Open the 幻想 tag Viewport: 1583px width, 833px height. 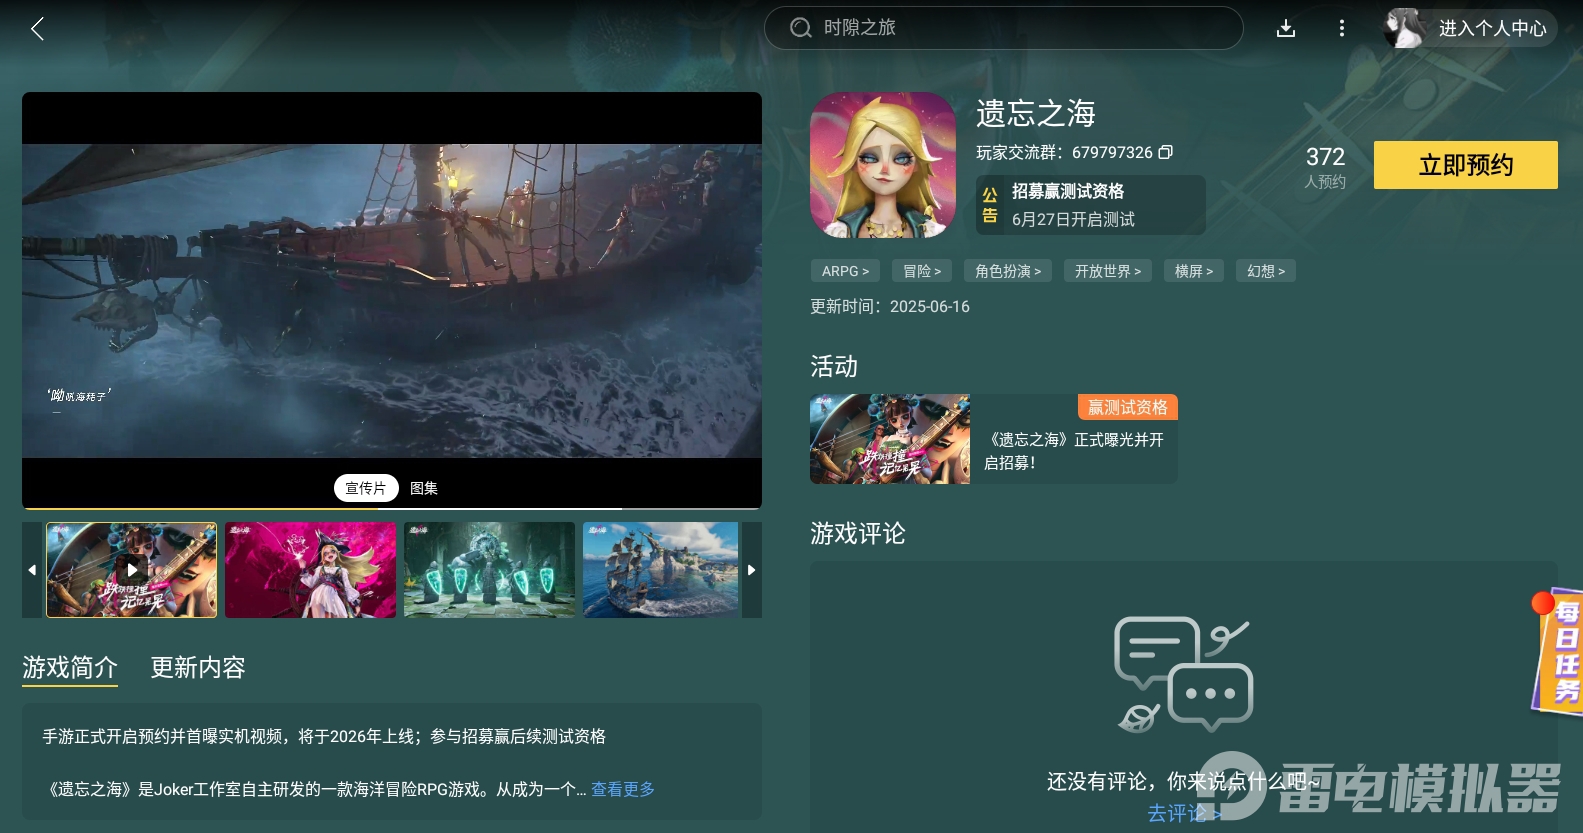[1266, 271]
